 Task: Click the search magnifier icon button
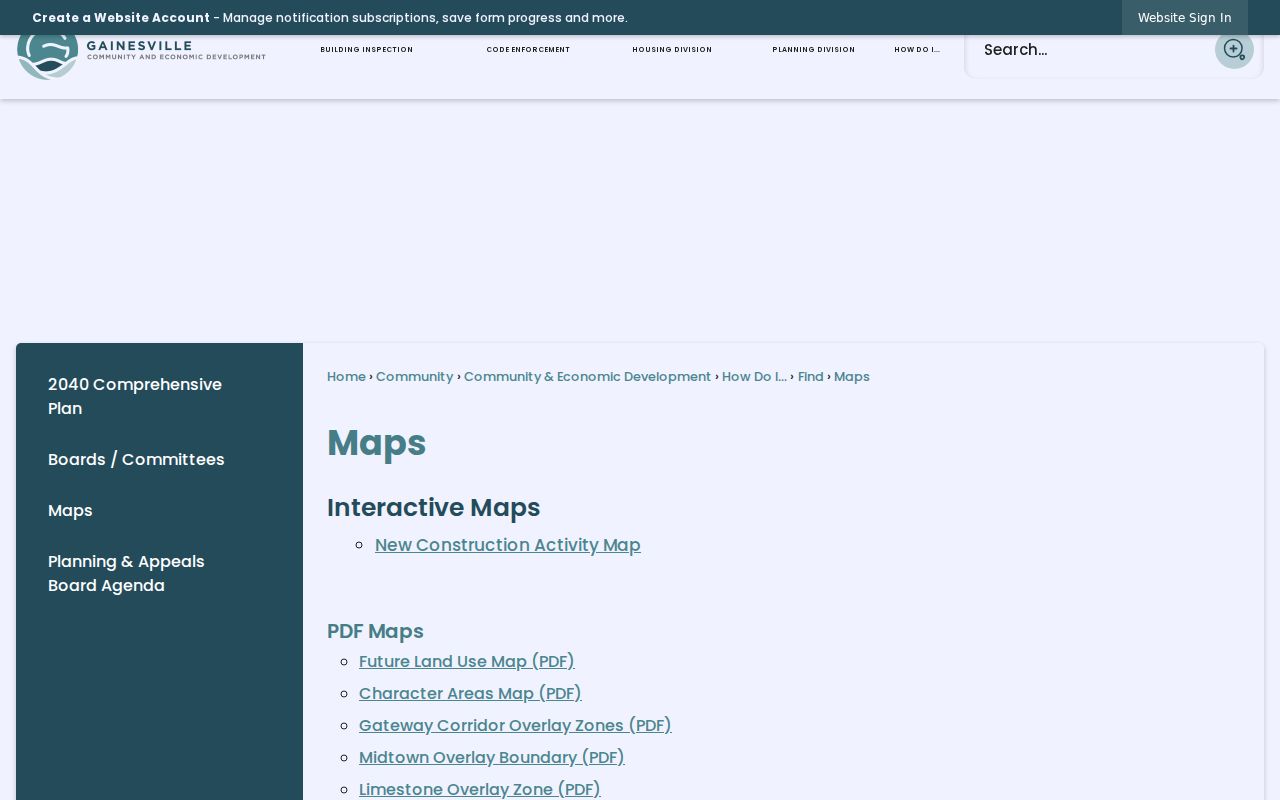[1234, 49]
